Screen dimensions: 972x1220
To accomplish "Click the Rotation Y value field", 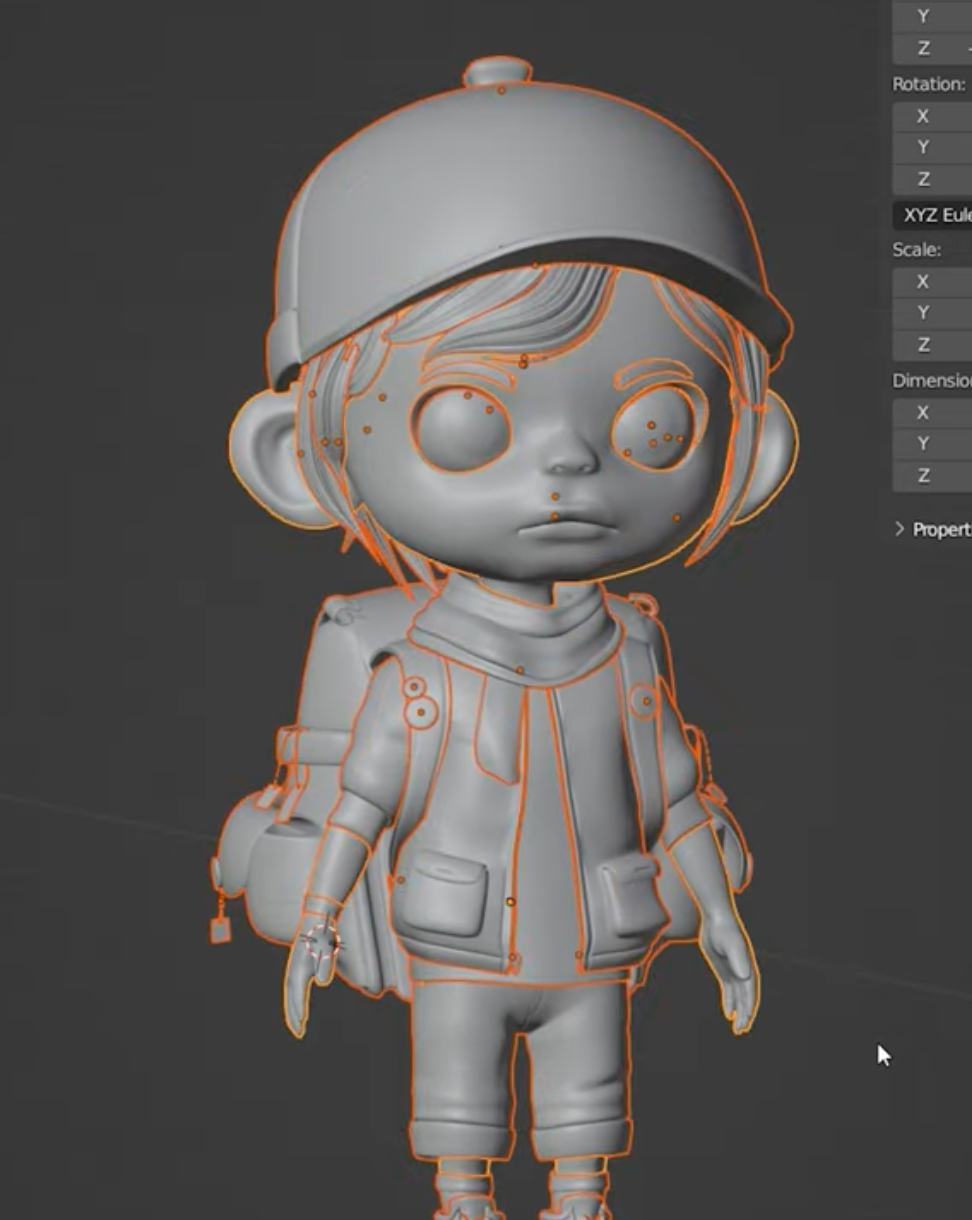I will (940, 147).
